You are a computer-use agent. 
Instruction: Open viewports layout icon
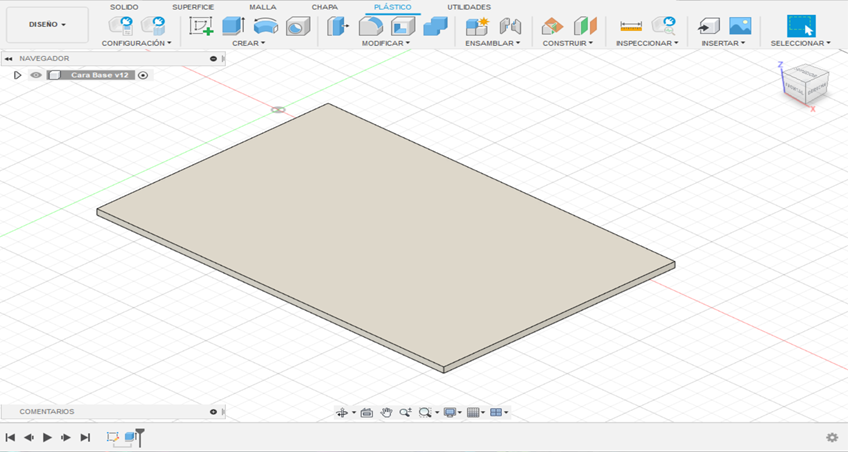pyautogui.click(x=496, y=413)
